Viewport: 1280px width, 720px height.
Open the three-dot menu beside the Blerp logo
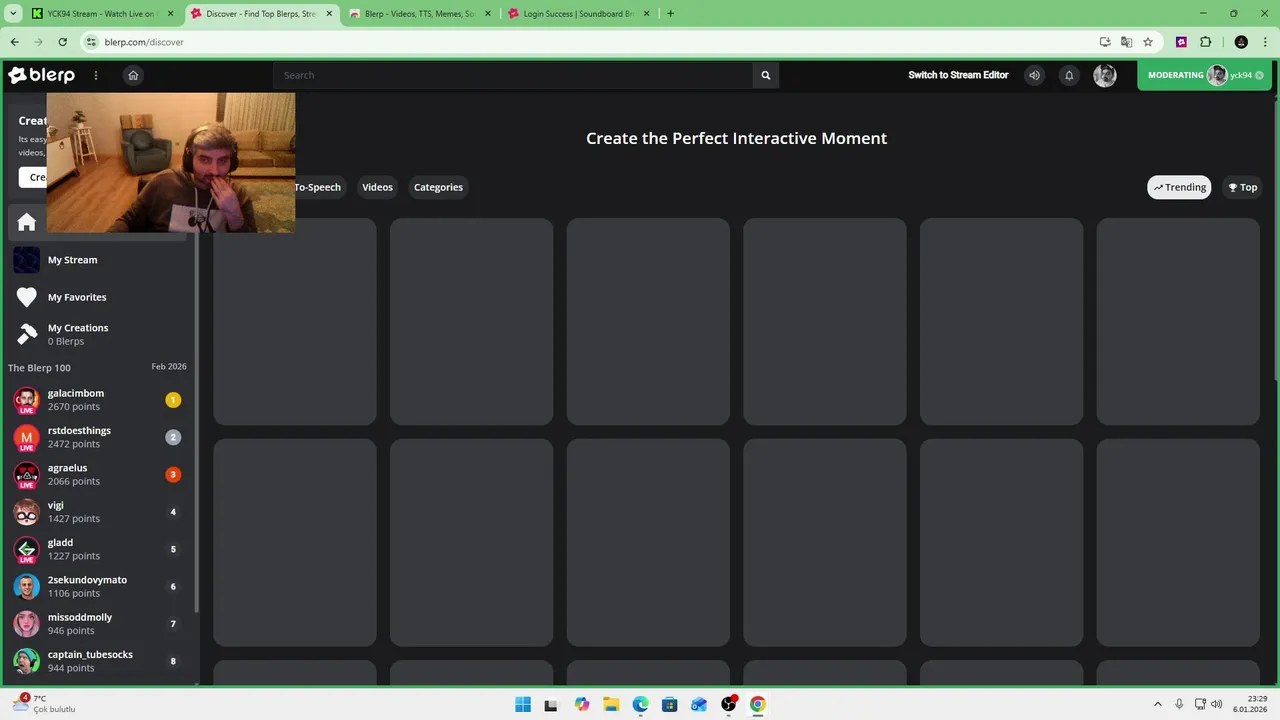[96, 75]
